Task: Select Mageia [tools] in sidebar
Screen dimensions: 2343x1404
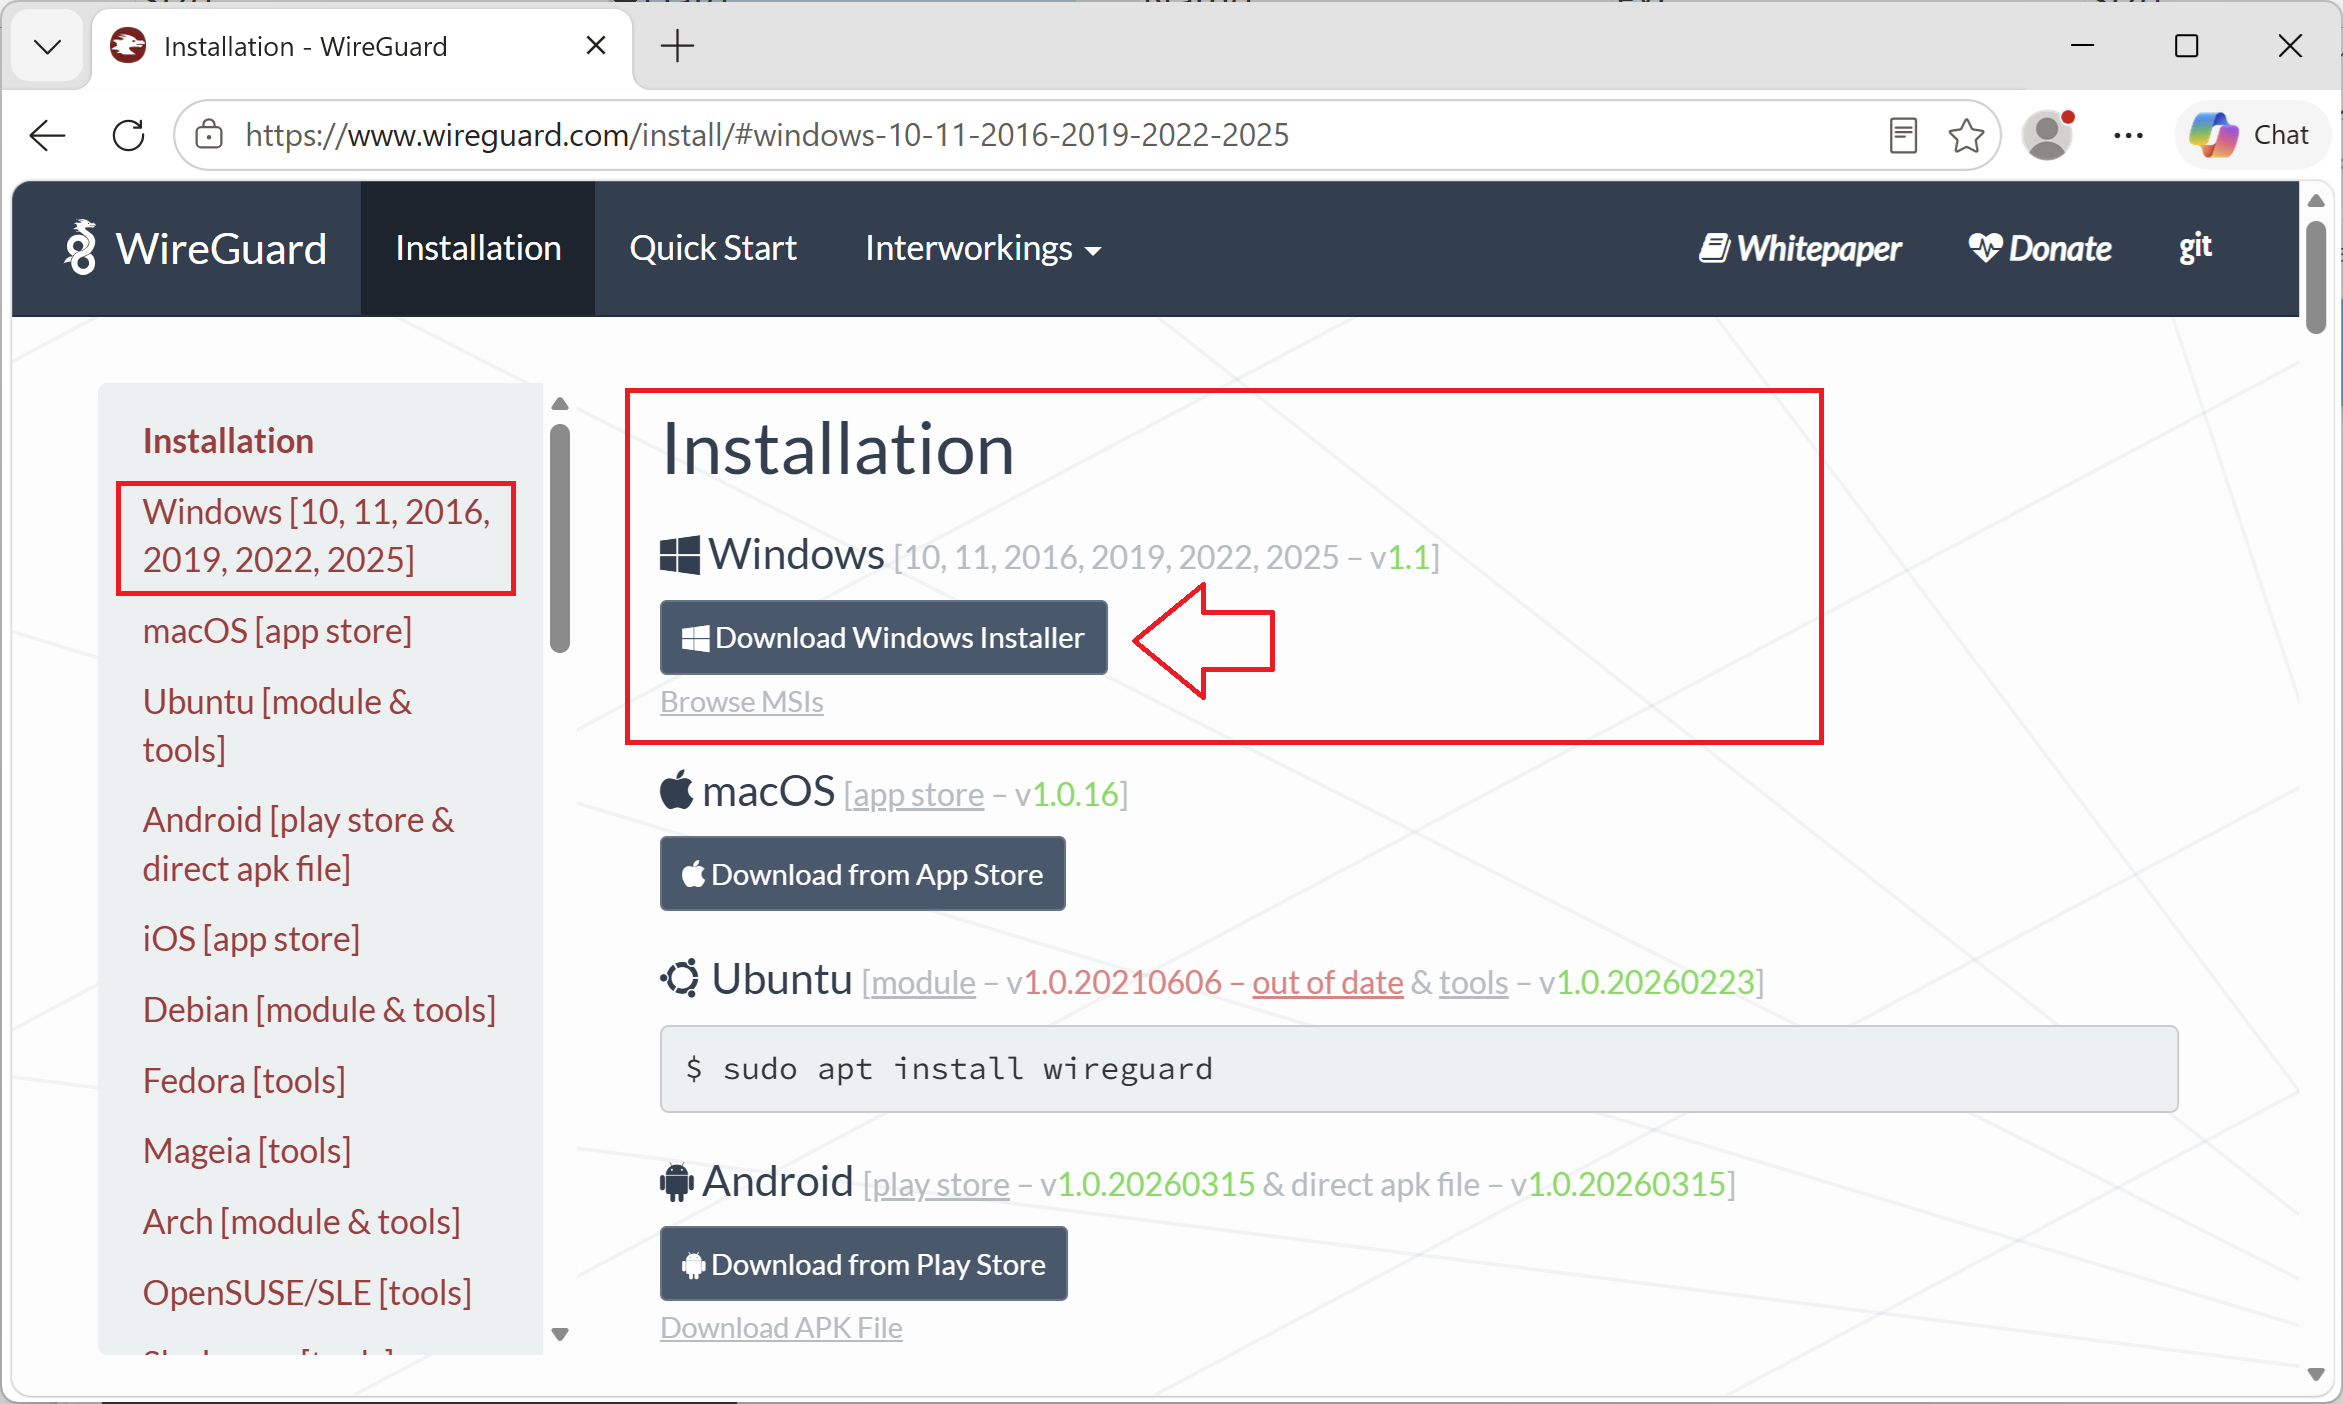Action: (247, 1151)
